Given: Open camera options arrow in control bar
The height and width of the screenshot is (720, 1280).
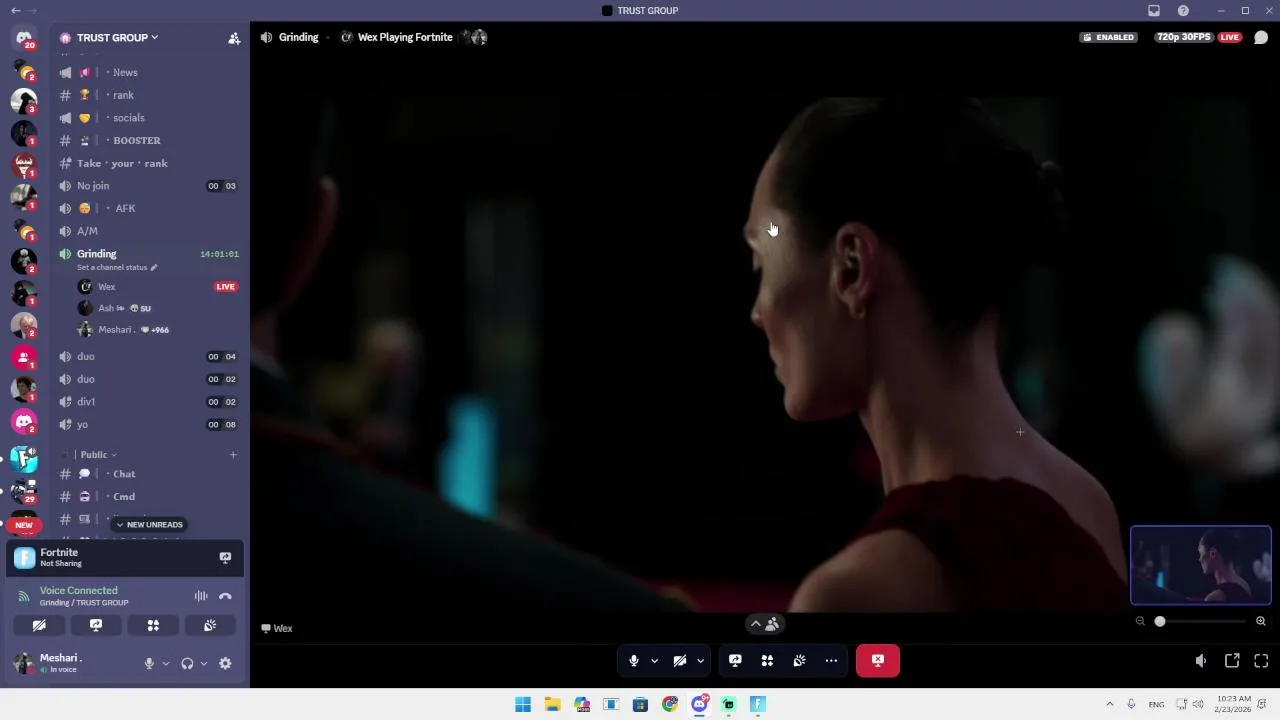Looking at the screenshot, I should coord(700,660).
